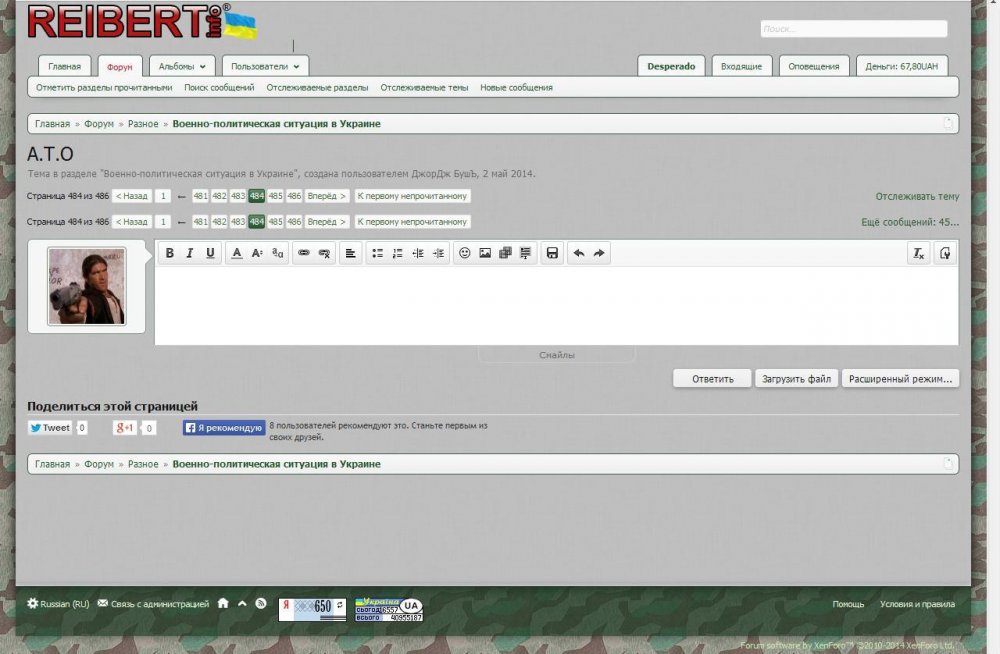Toggle bold formatting in the editor

coord(170,254)
